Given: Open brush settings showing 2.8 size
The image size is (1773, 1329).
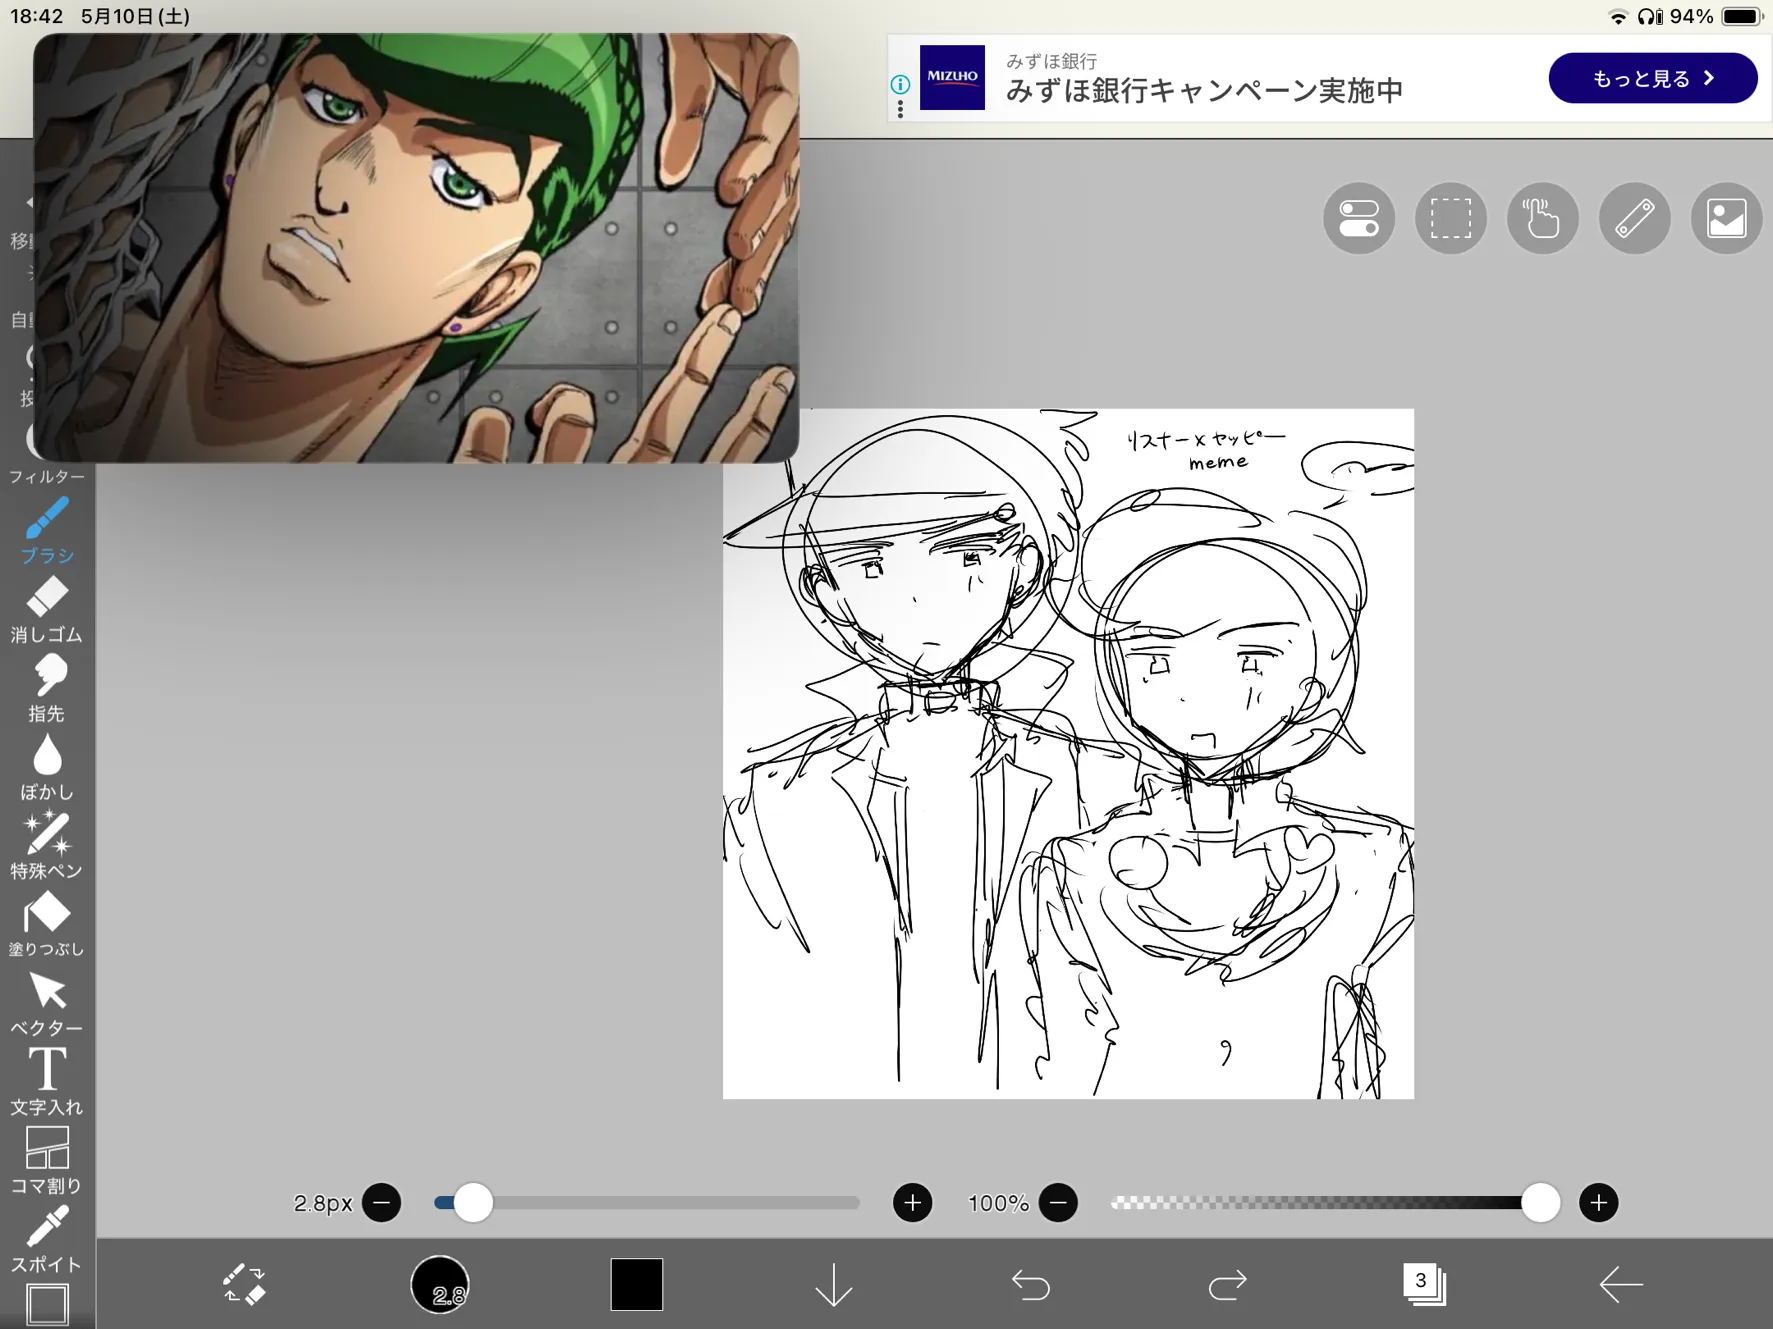Looking at the screenshot, I should pyautogui.click(x=440, y=1284).
